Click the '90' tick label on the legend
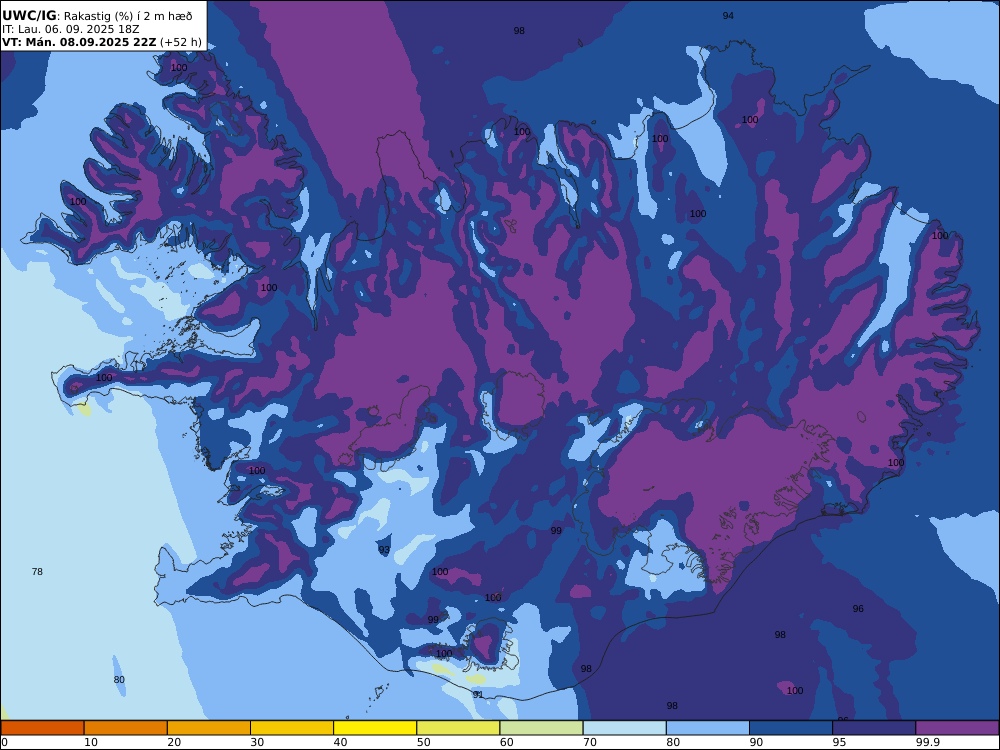Viewport: 1000px width, 750px height. pos(756,742)
